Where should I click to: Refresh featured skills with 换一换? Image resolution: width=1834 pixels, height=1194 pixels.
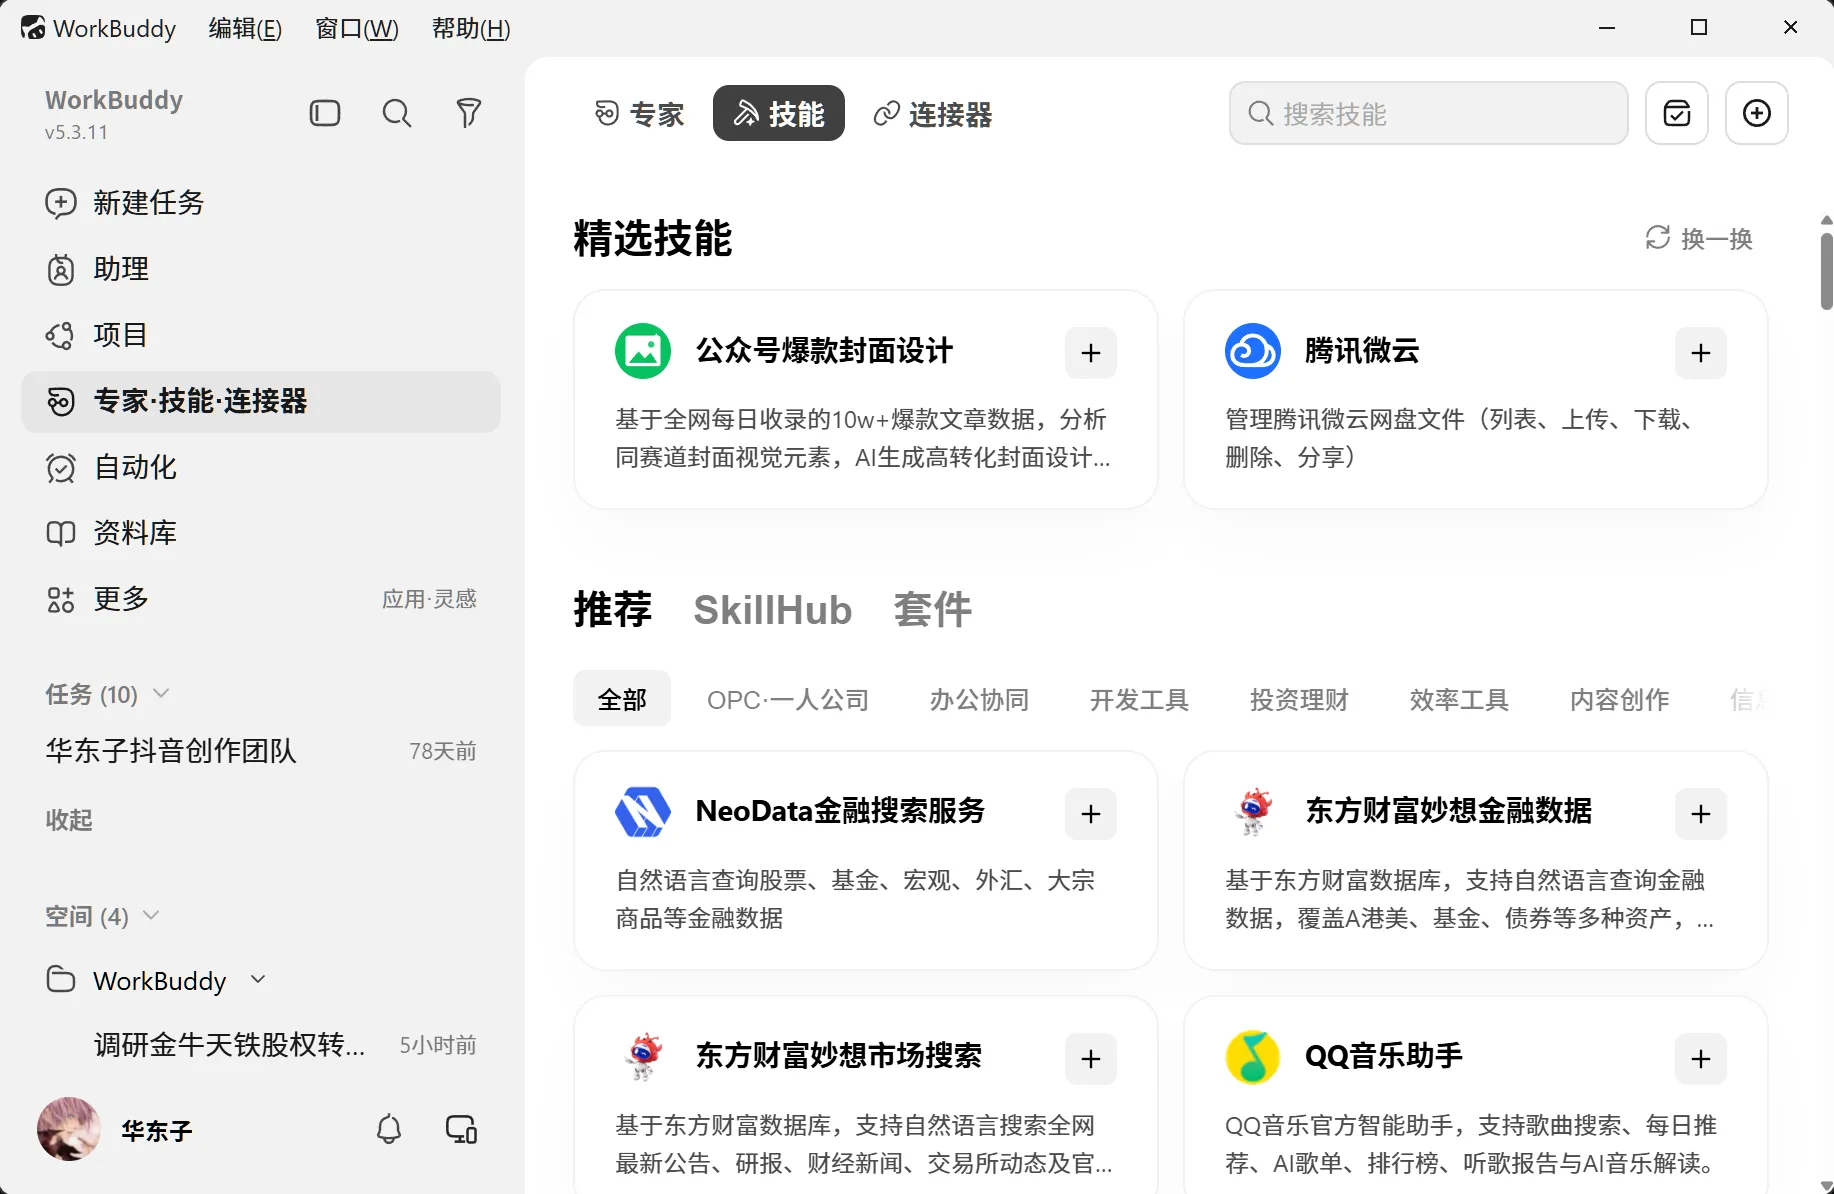1699,238
